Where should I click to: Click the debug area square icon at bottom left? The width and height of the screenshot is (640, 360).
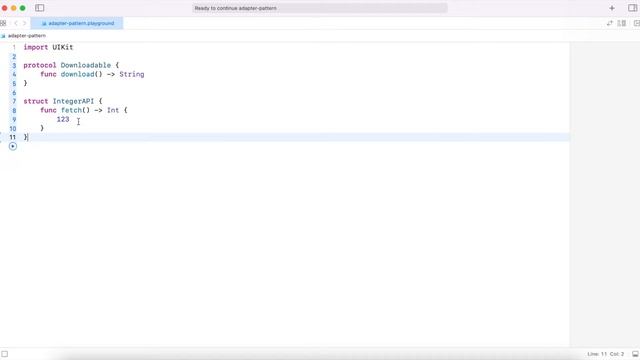tap(4, 354)
